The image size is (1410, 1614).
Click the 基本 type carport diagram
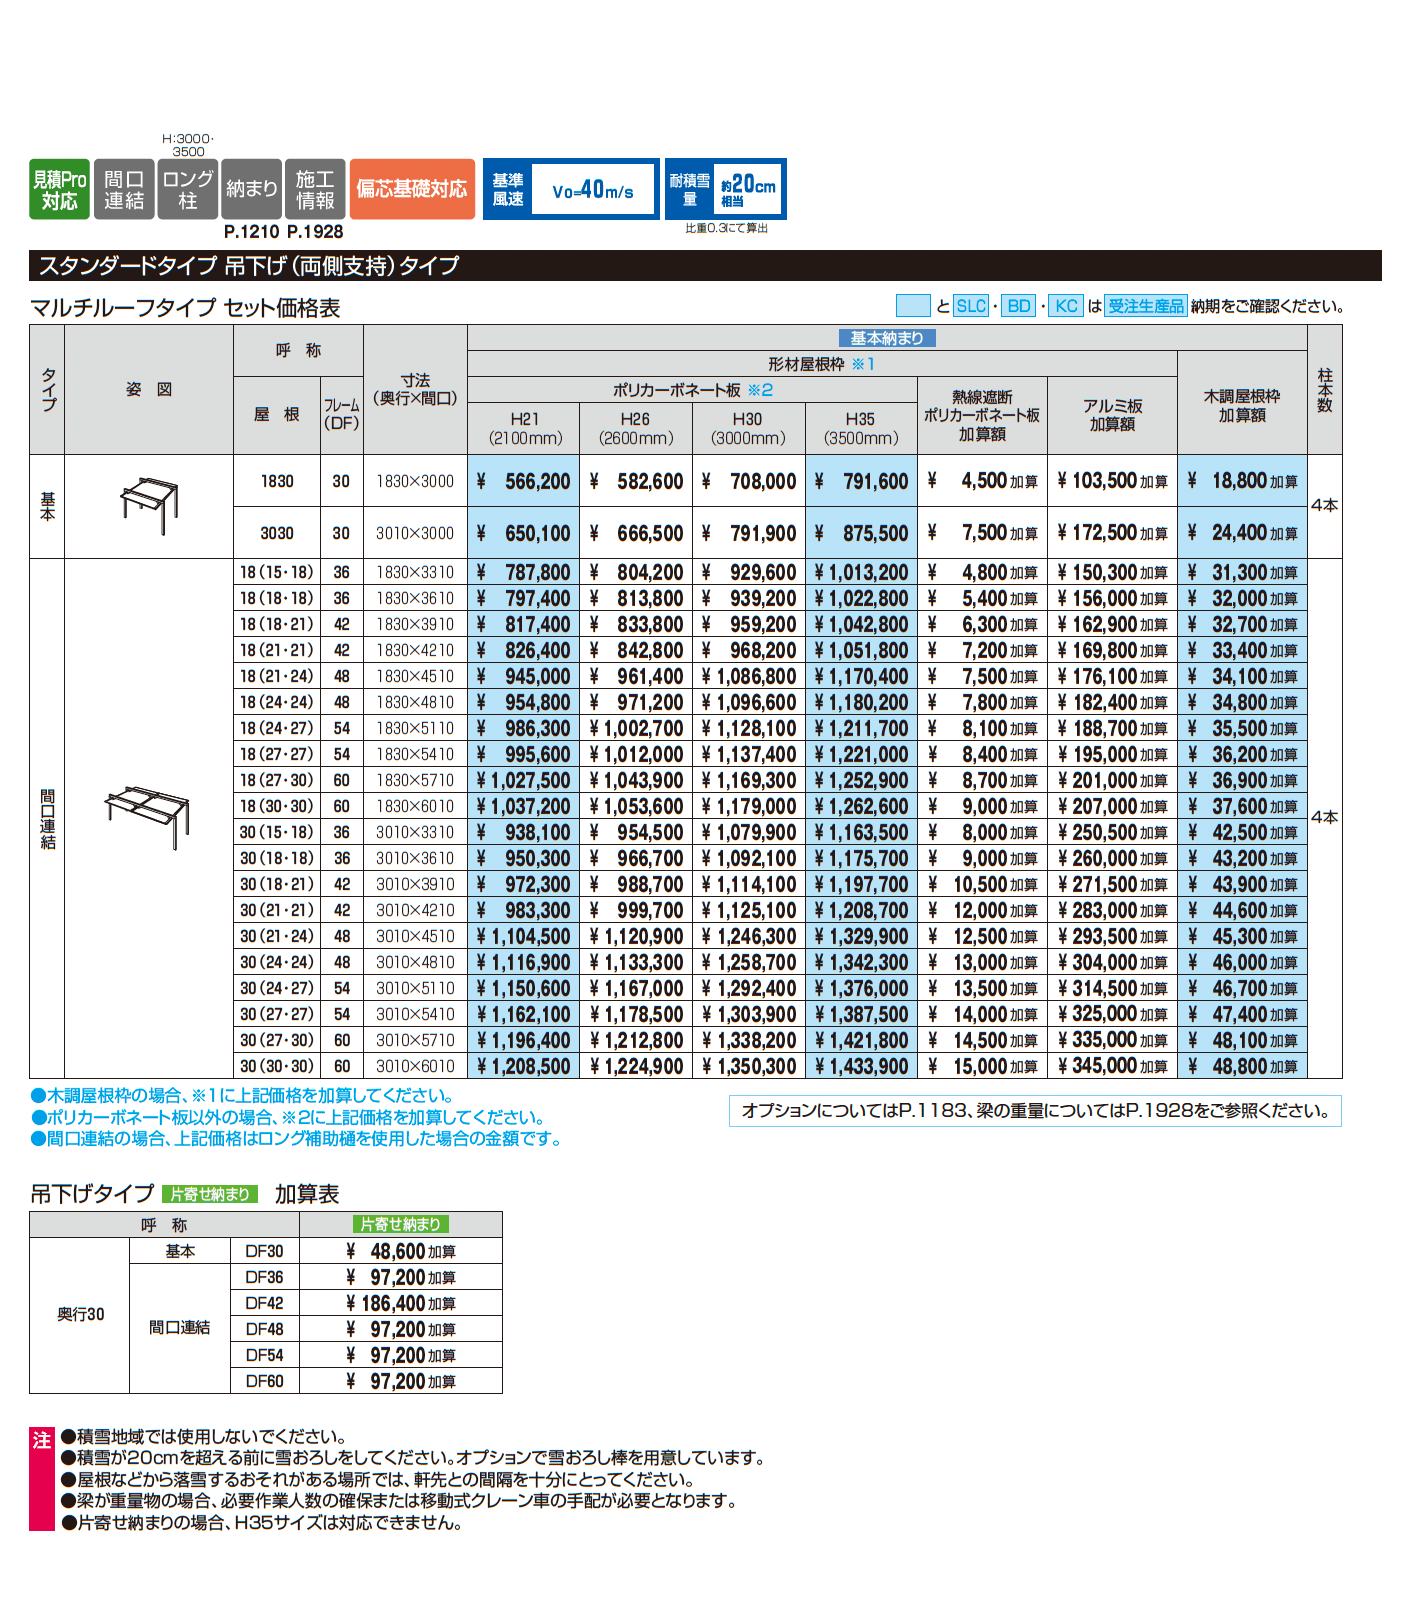pyautogui.click(x=150, y=505)
